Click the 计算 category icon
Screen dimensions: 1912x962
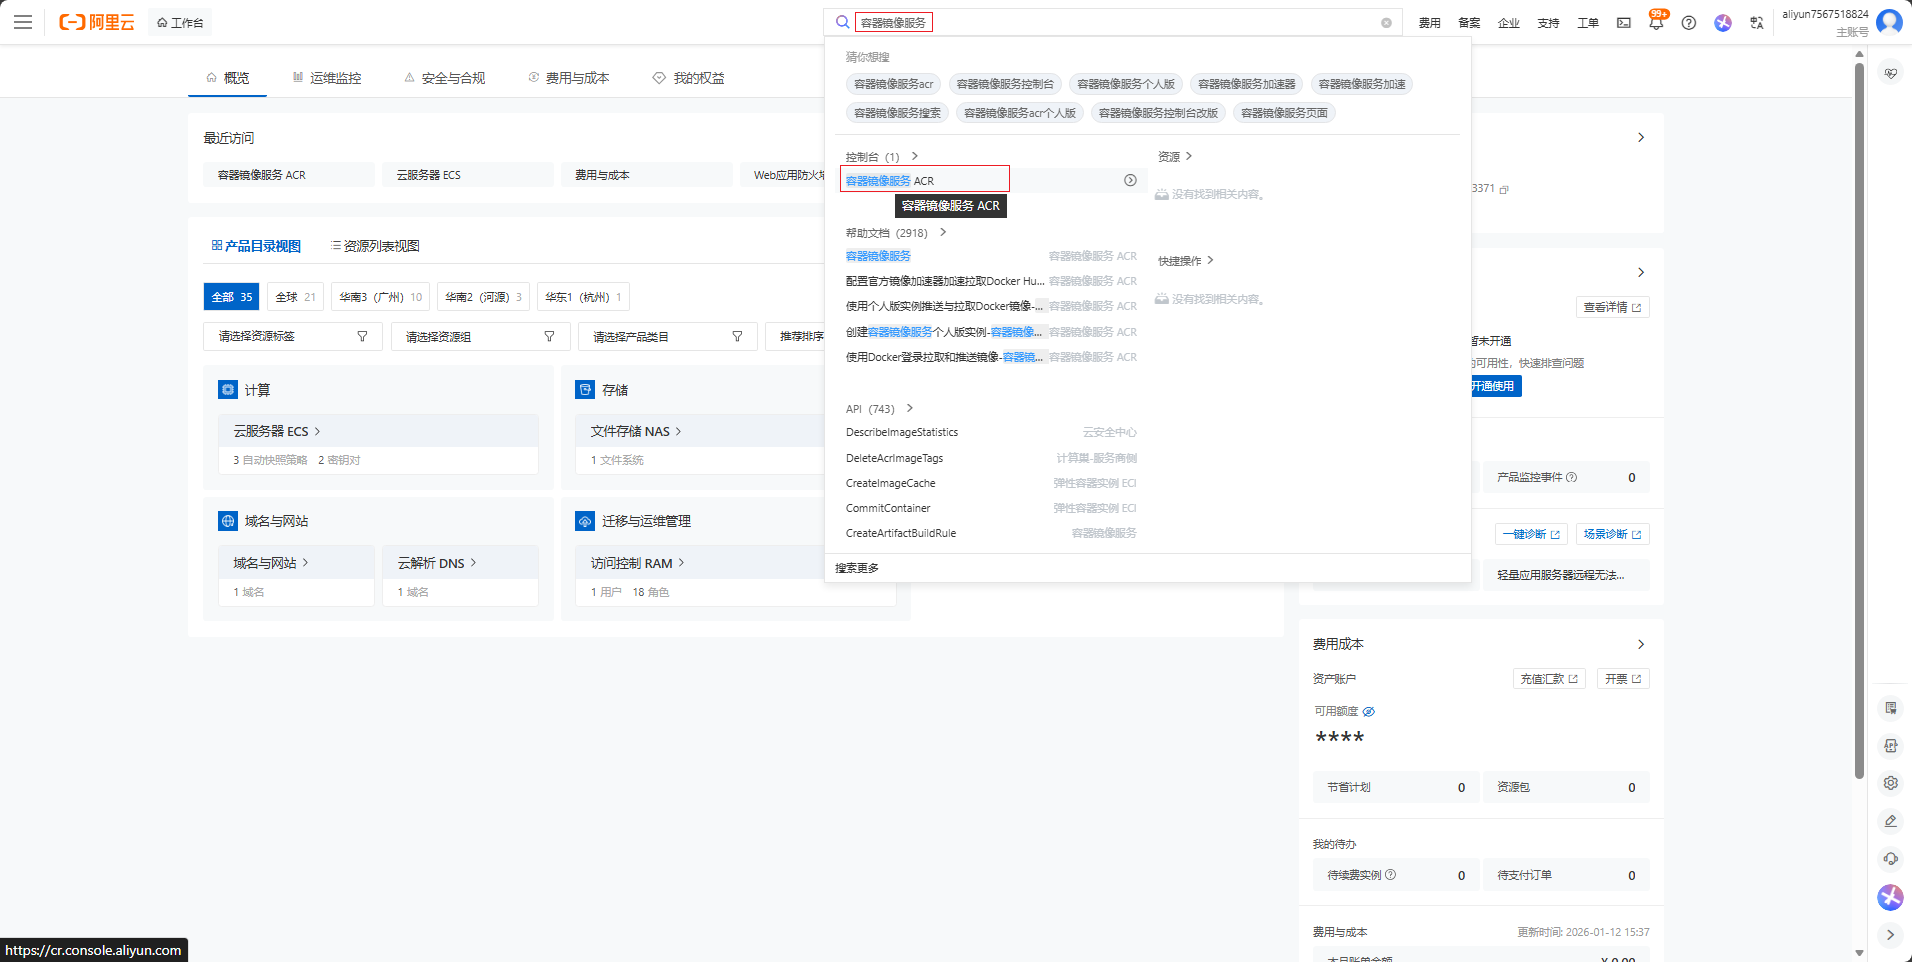pos(228,390)
